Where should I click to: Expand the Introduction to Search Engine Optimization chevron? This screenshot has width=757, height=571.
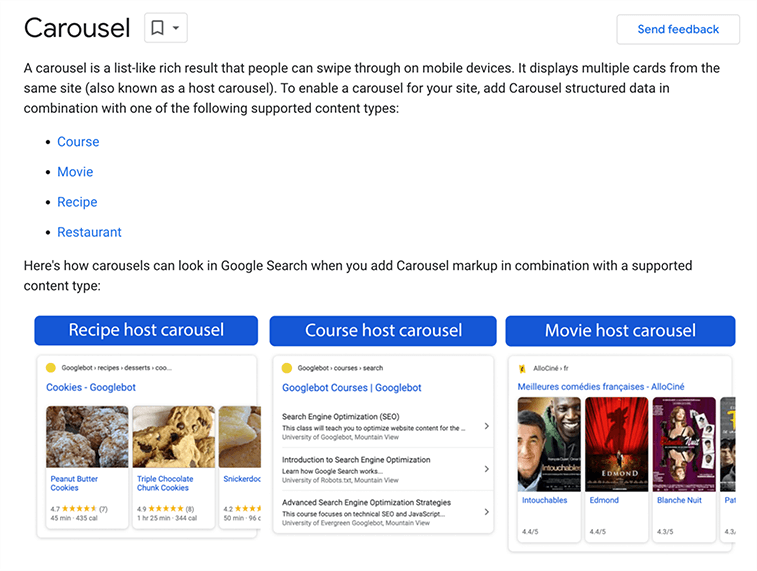[x=486, y=469]
